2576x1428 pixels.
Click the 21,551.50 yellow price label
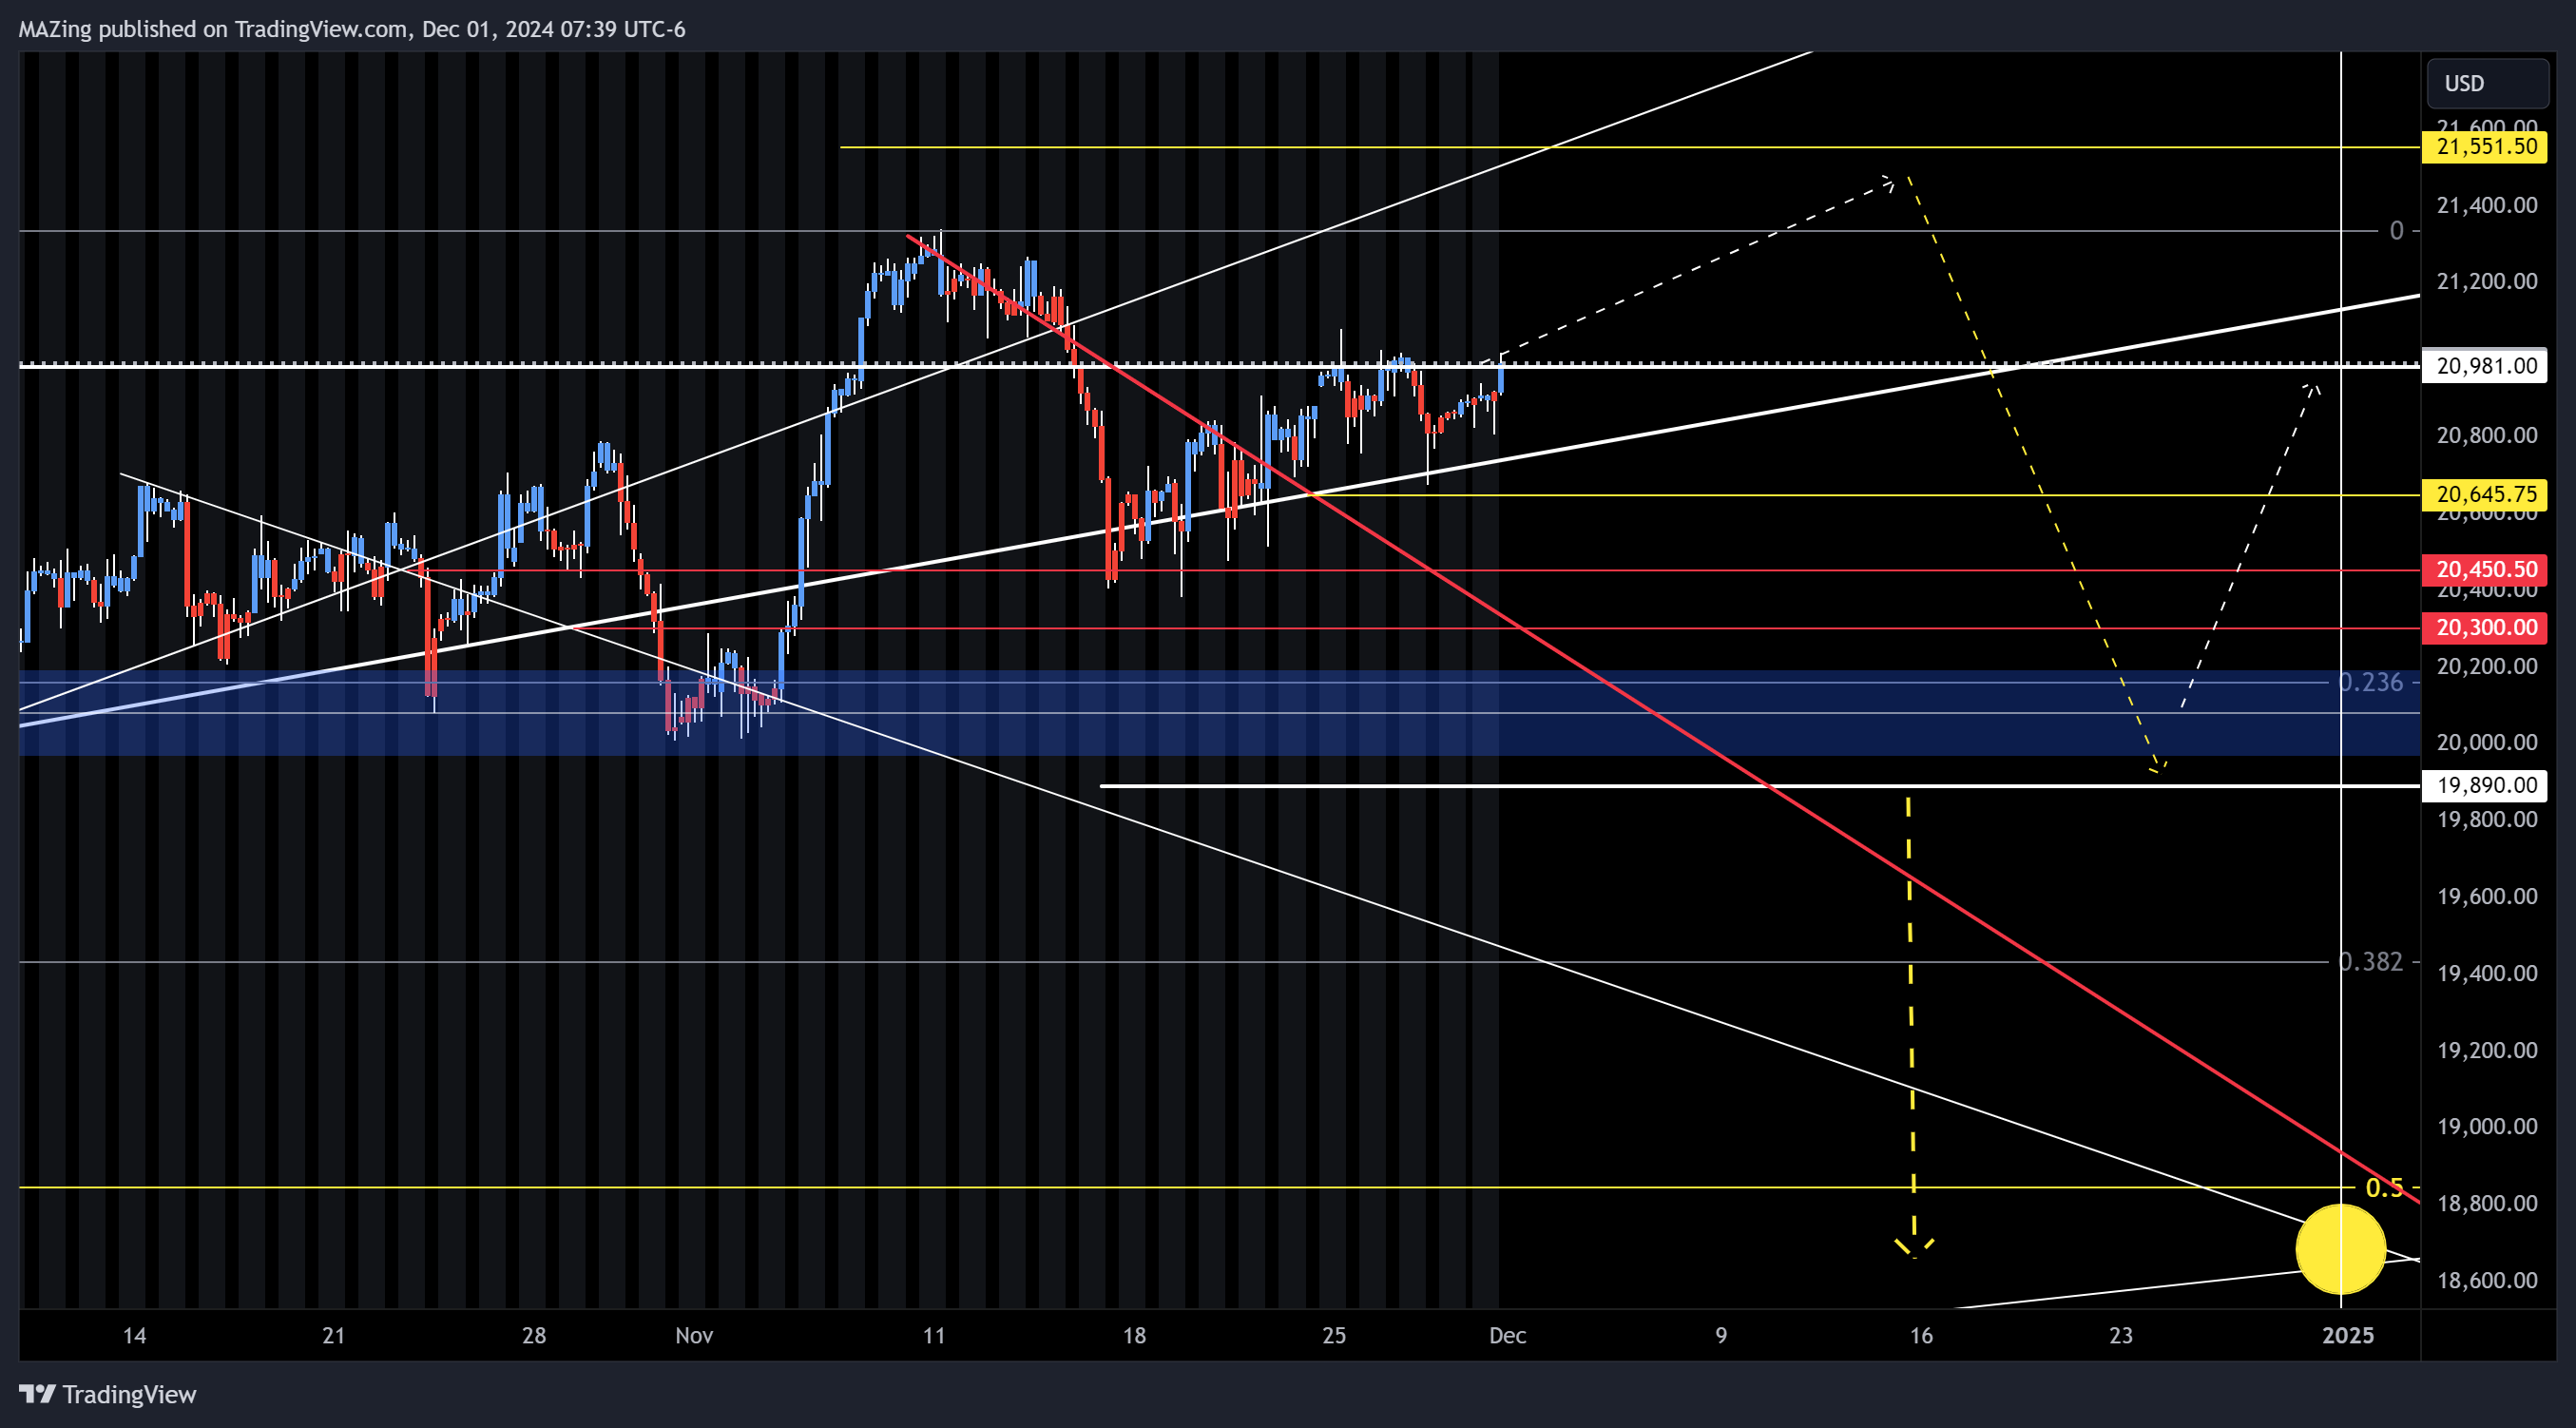click(x=2486, y=147)
